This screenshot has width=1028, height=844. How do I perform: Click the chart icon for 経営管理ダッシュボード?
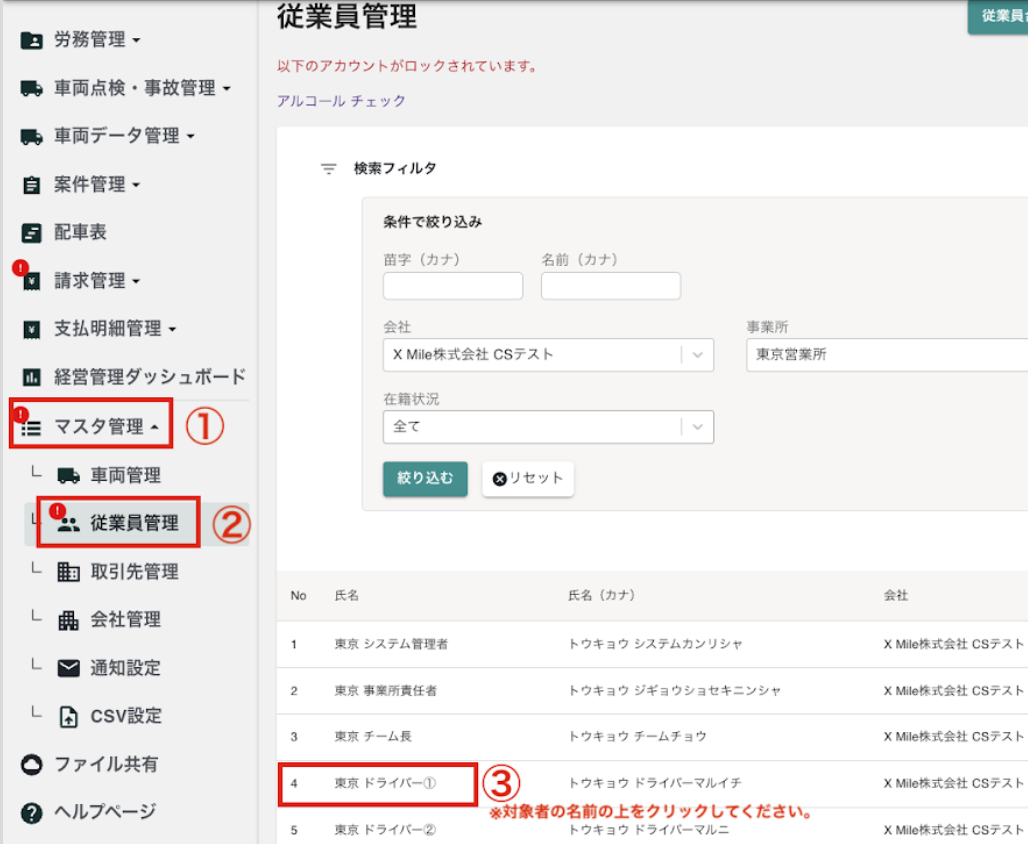click(32, 377)
